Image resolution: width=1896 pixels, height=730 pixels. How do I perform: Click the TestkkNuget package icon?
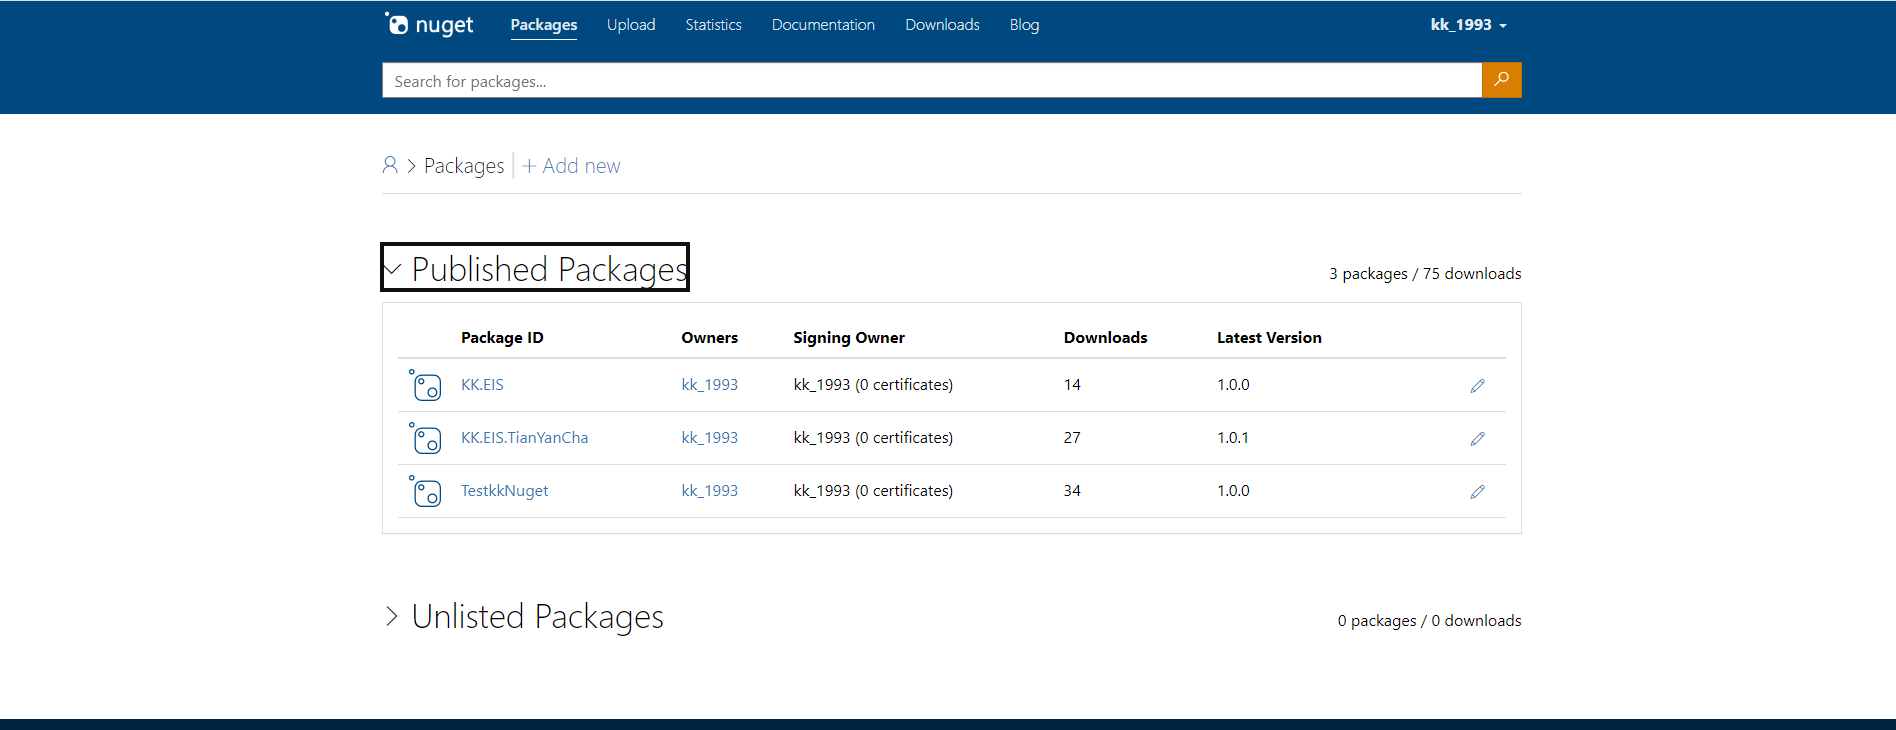pos(426,491)
